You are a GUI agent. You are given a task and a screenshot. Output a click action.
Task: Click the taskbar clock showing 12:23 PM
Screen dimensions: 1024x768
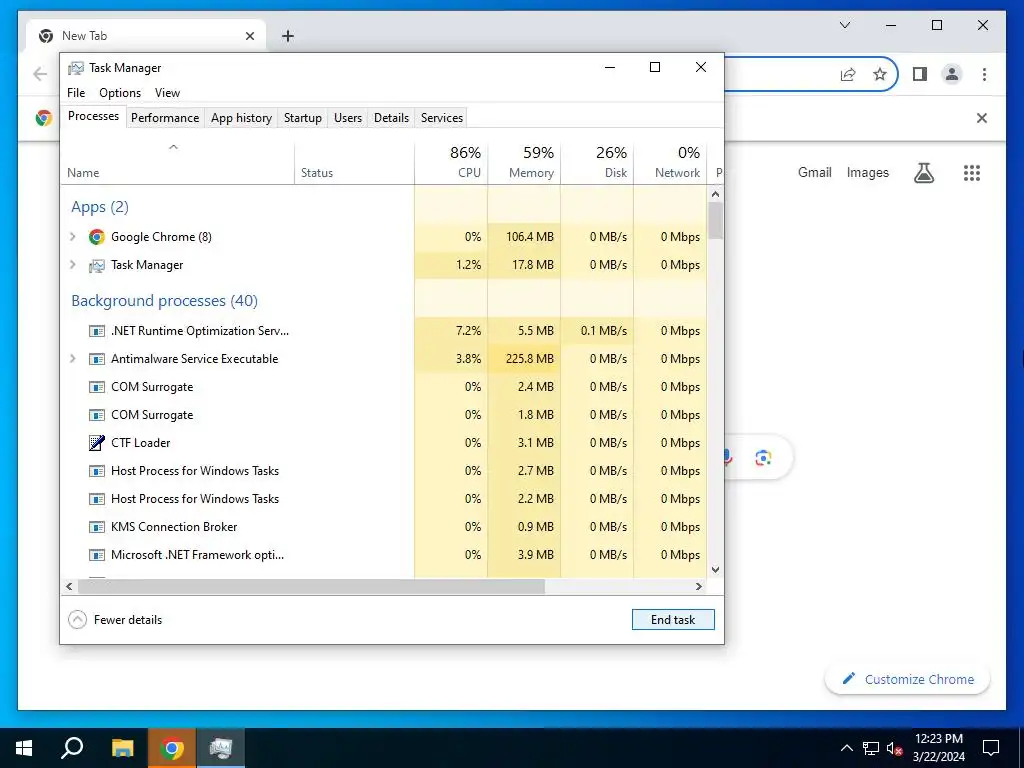pyautogui.click(x=938, y=748)
